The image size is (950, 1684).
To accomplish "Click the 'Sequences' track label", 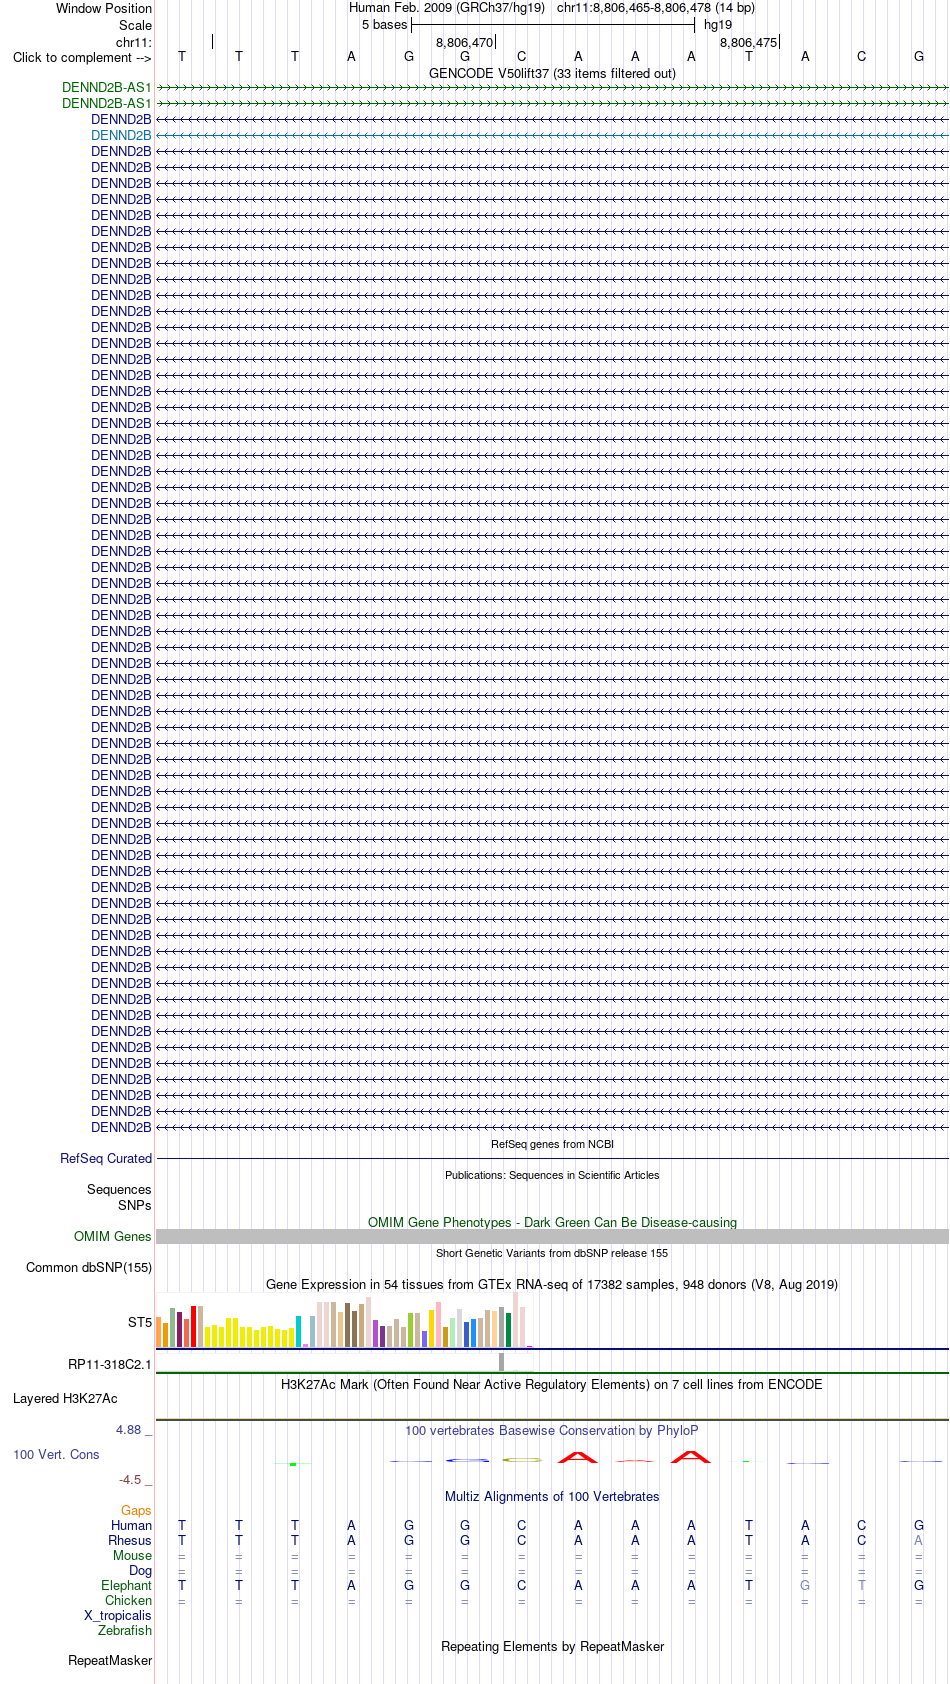I will pyautogui.click(x=119, y=1189).
